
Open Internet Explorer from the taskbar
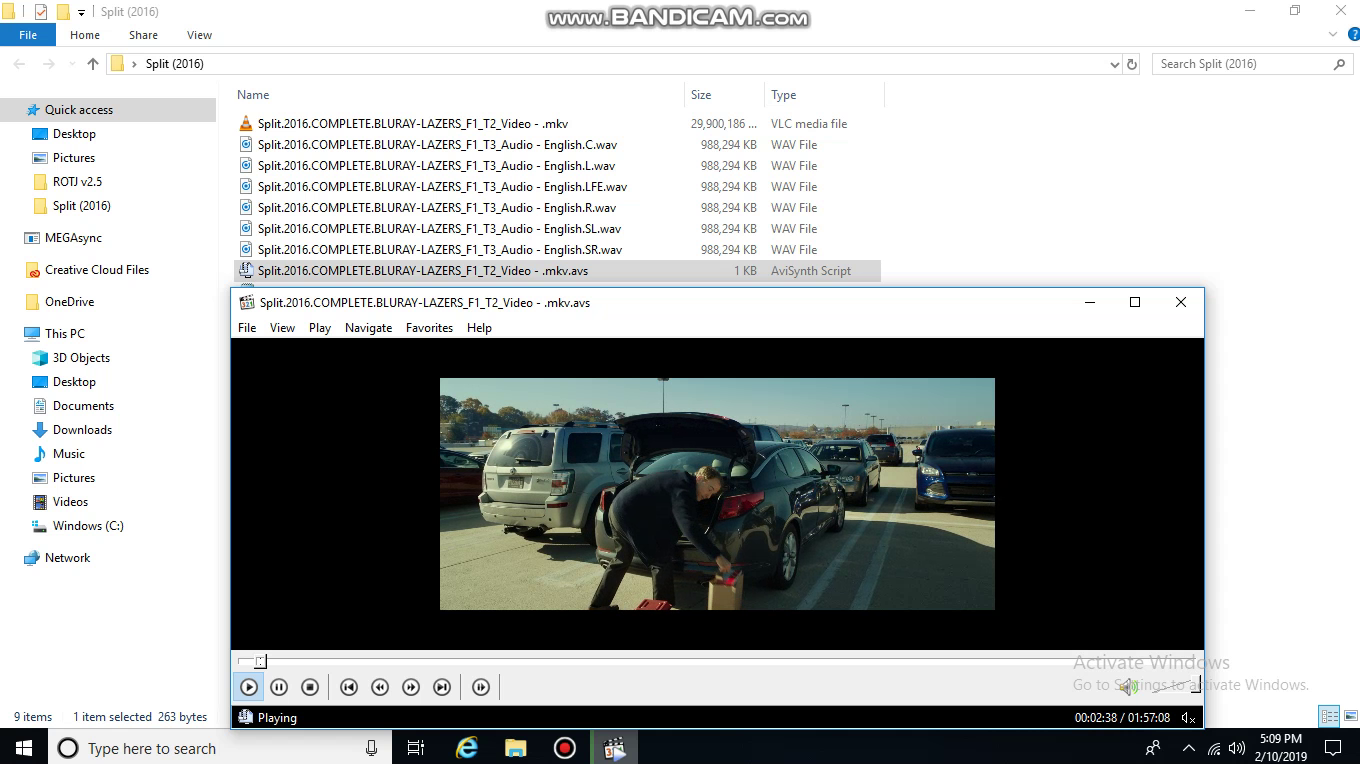tap(467, 748)
